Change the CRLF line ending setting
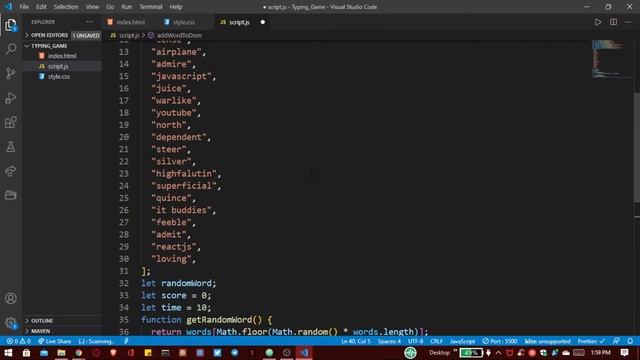This screenshot has width=640, height=360. (x=436, y=341)
